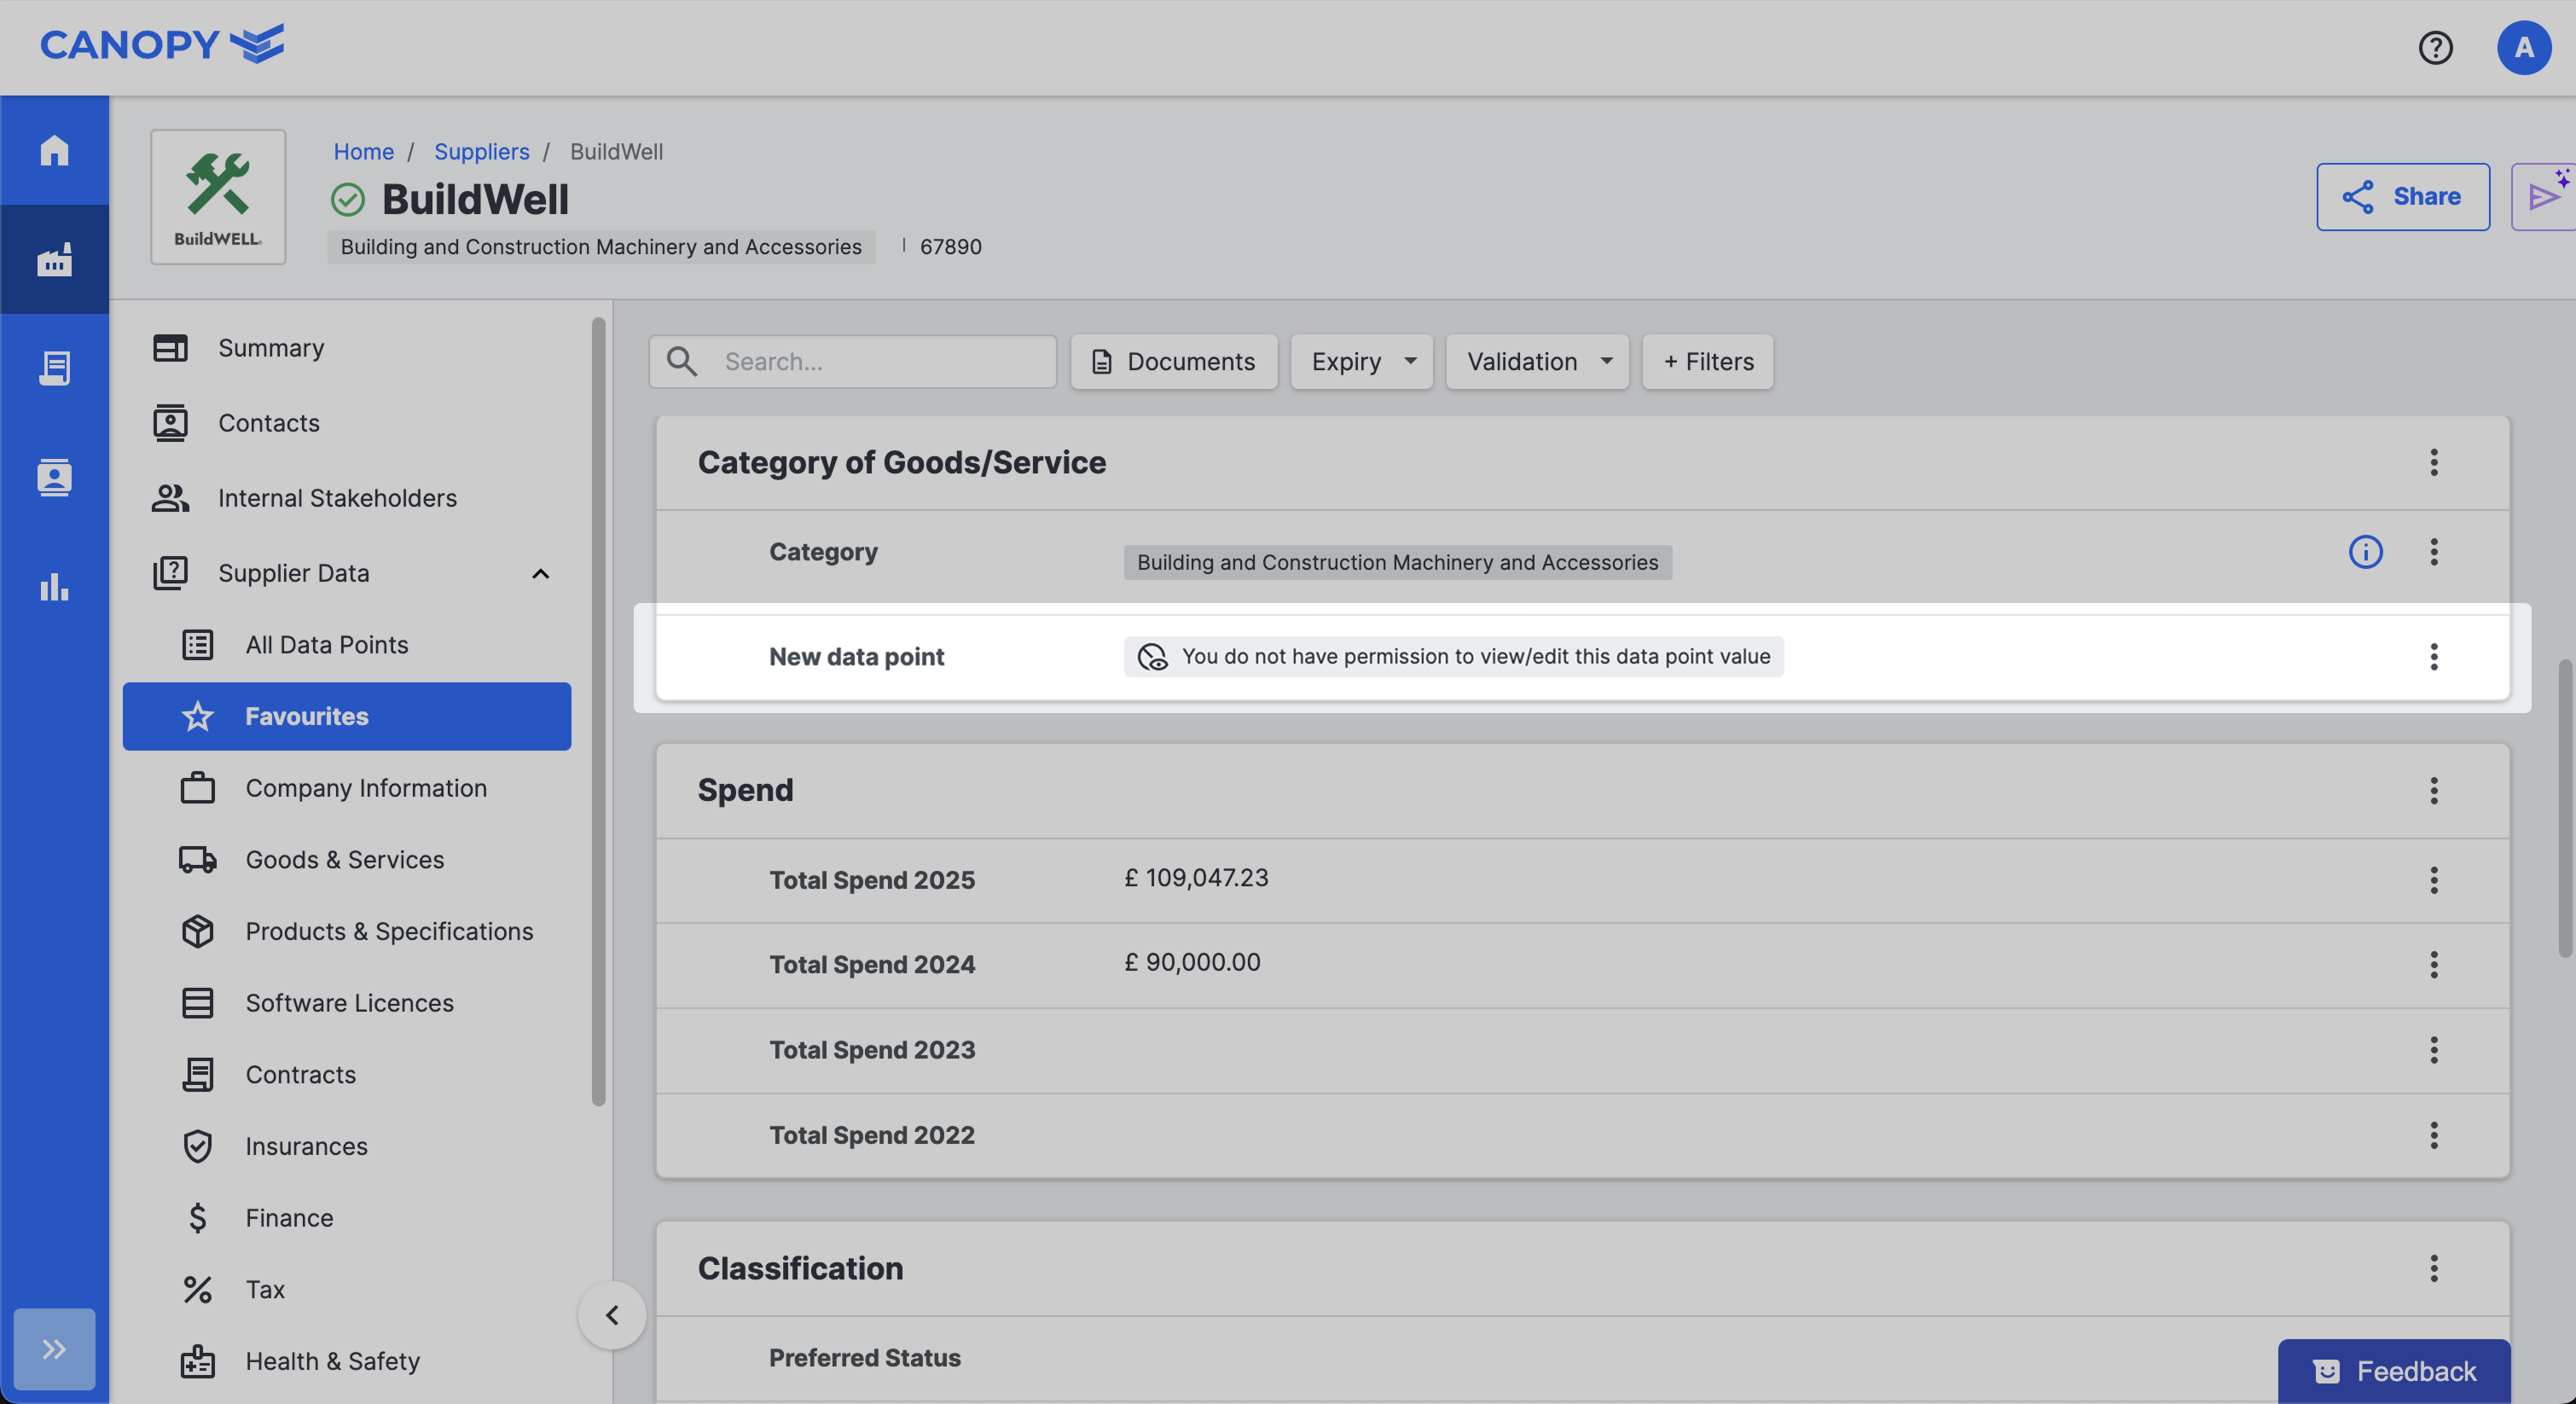The height and width of the screenshot is (1404, 2576).
Task: Open options menu for Total Spend 2022
Action: click(x=2434, y=1135)
